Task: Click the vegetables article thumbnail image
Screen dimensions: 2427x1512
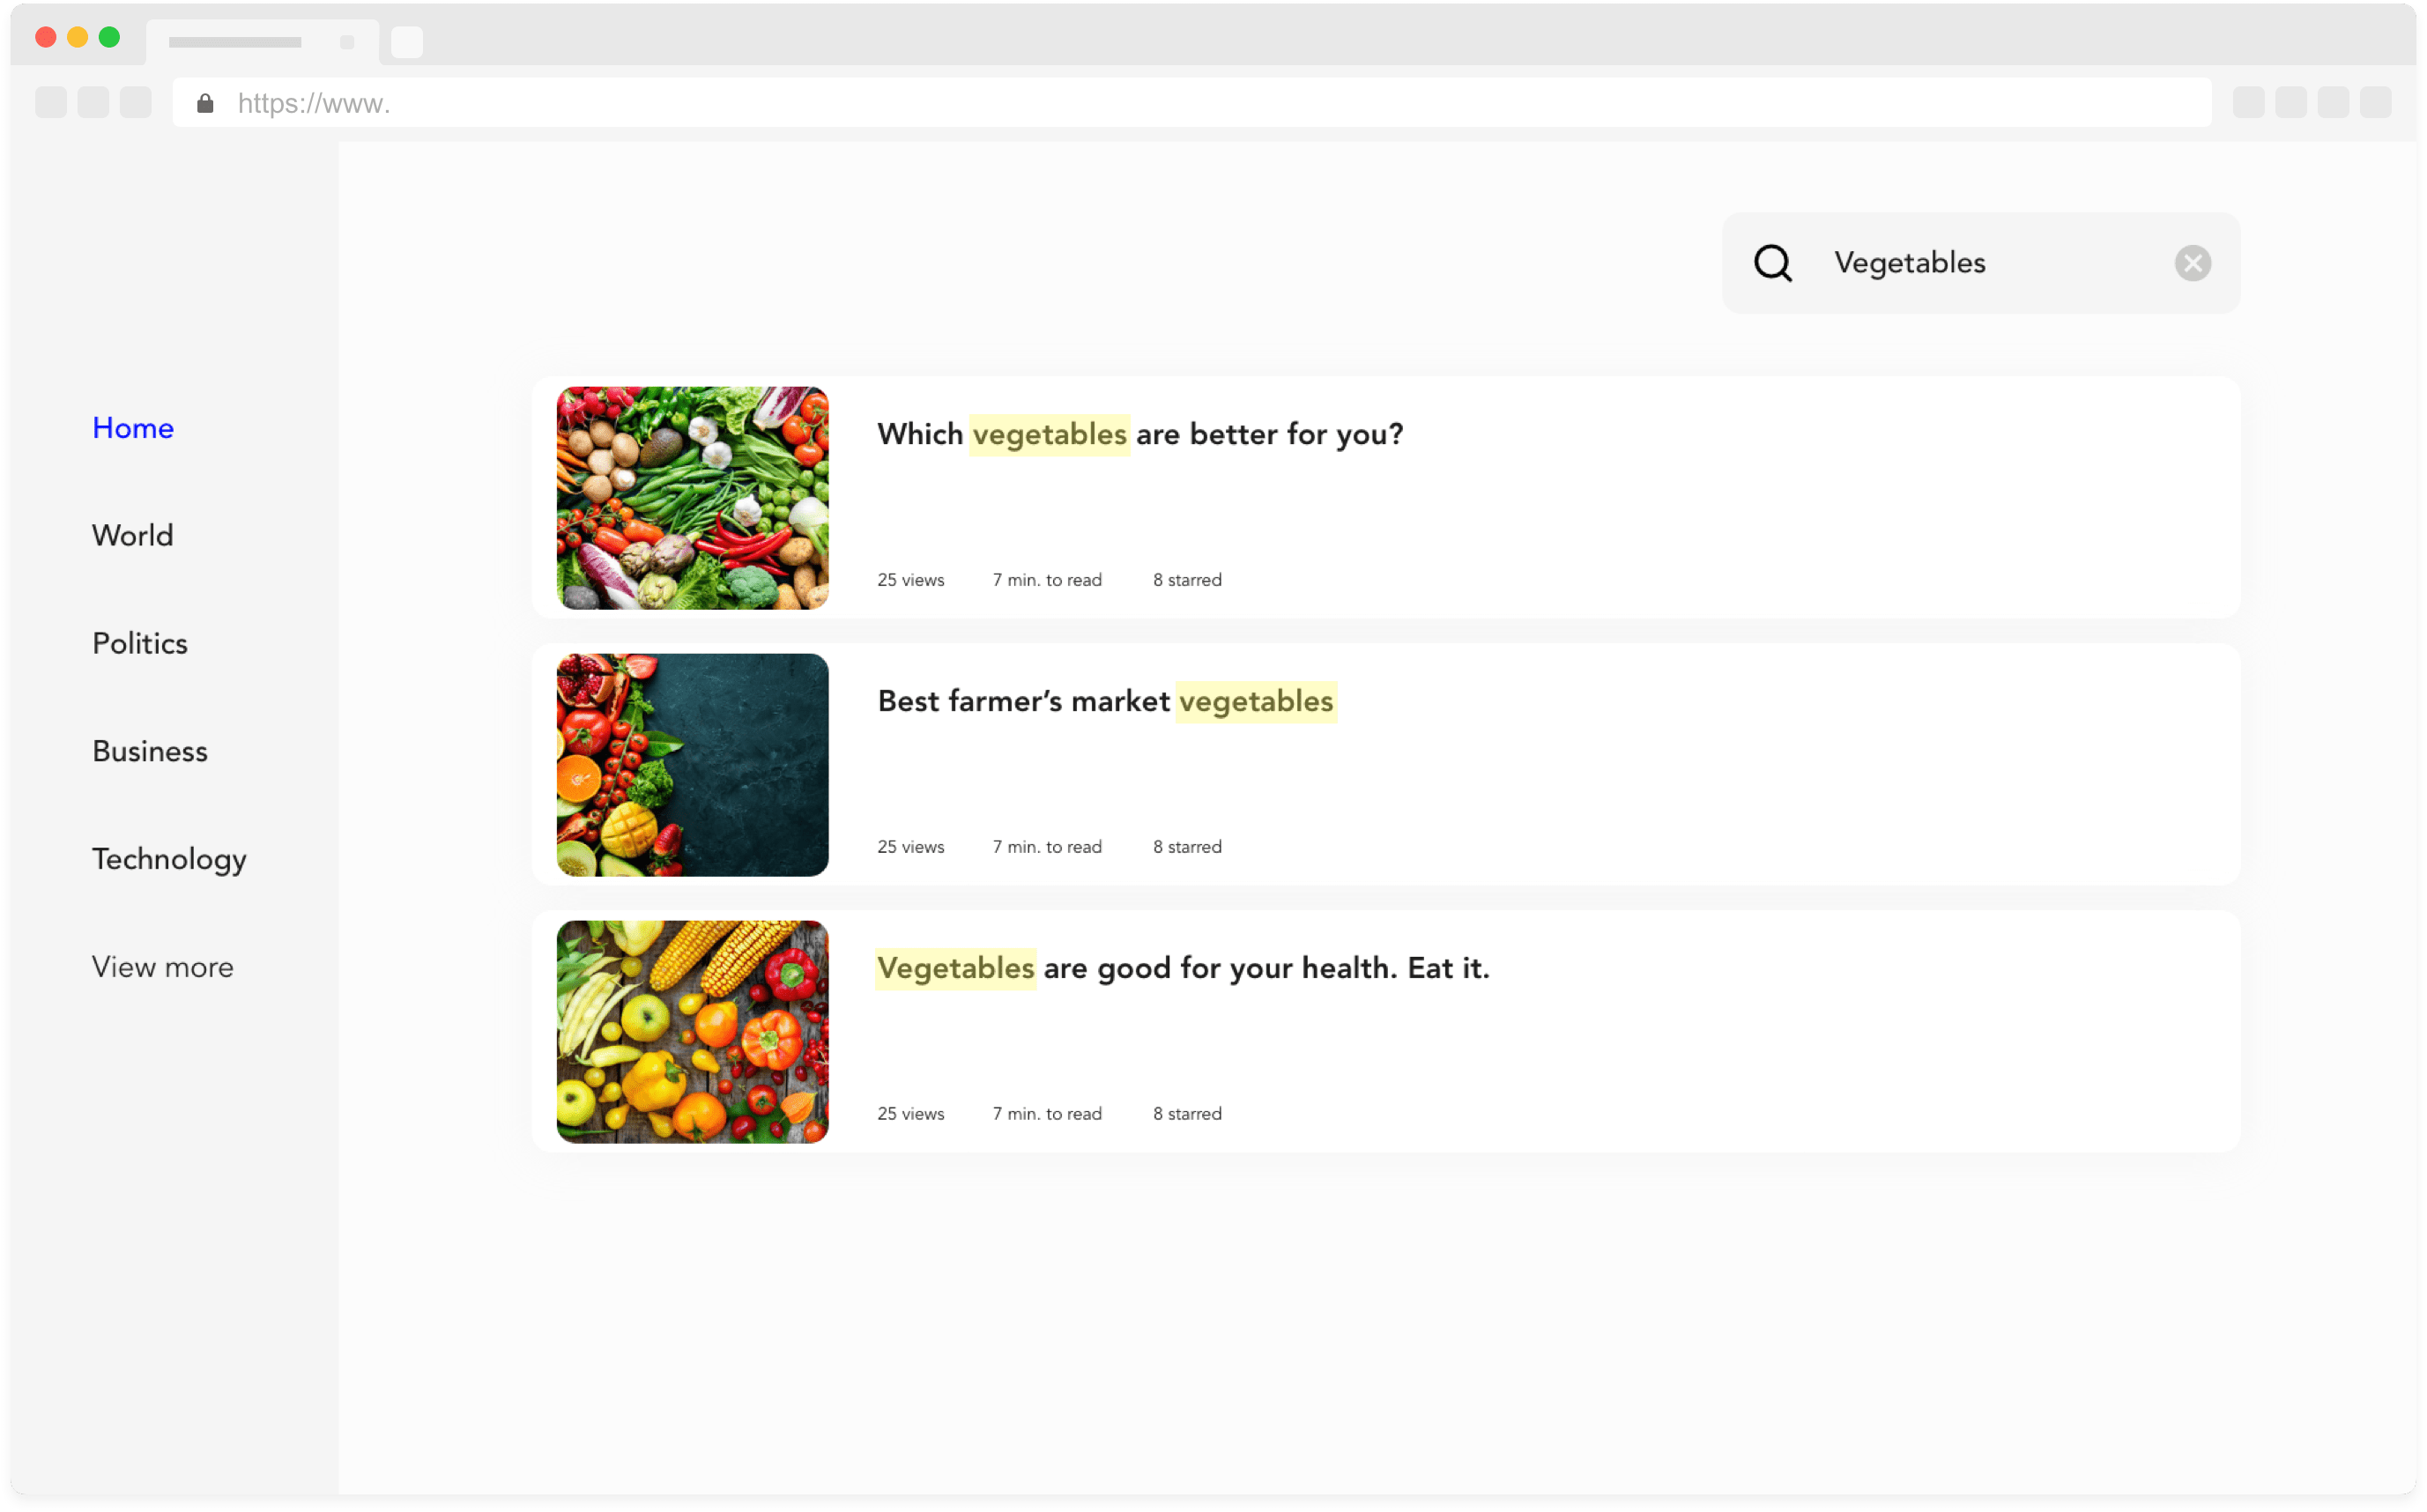Action: tap(692, 496)
